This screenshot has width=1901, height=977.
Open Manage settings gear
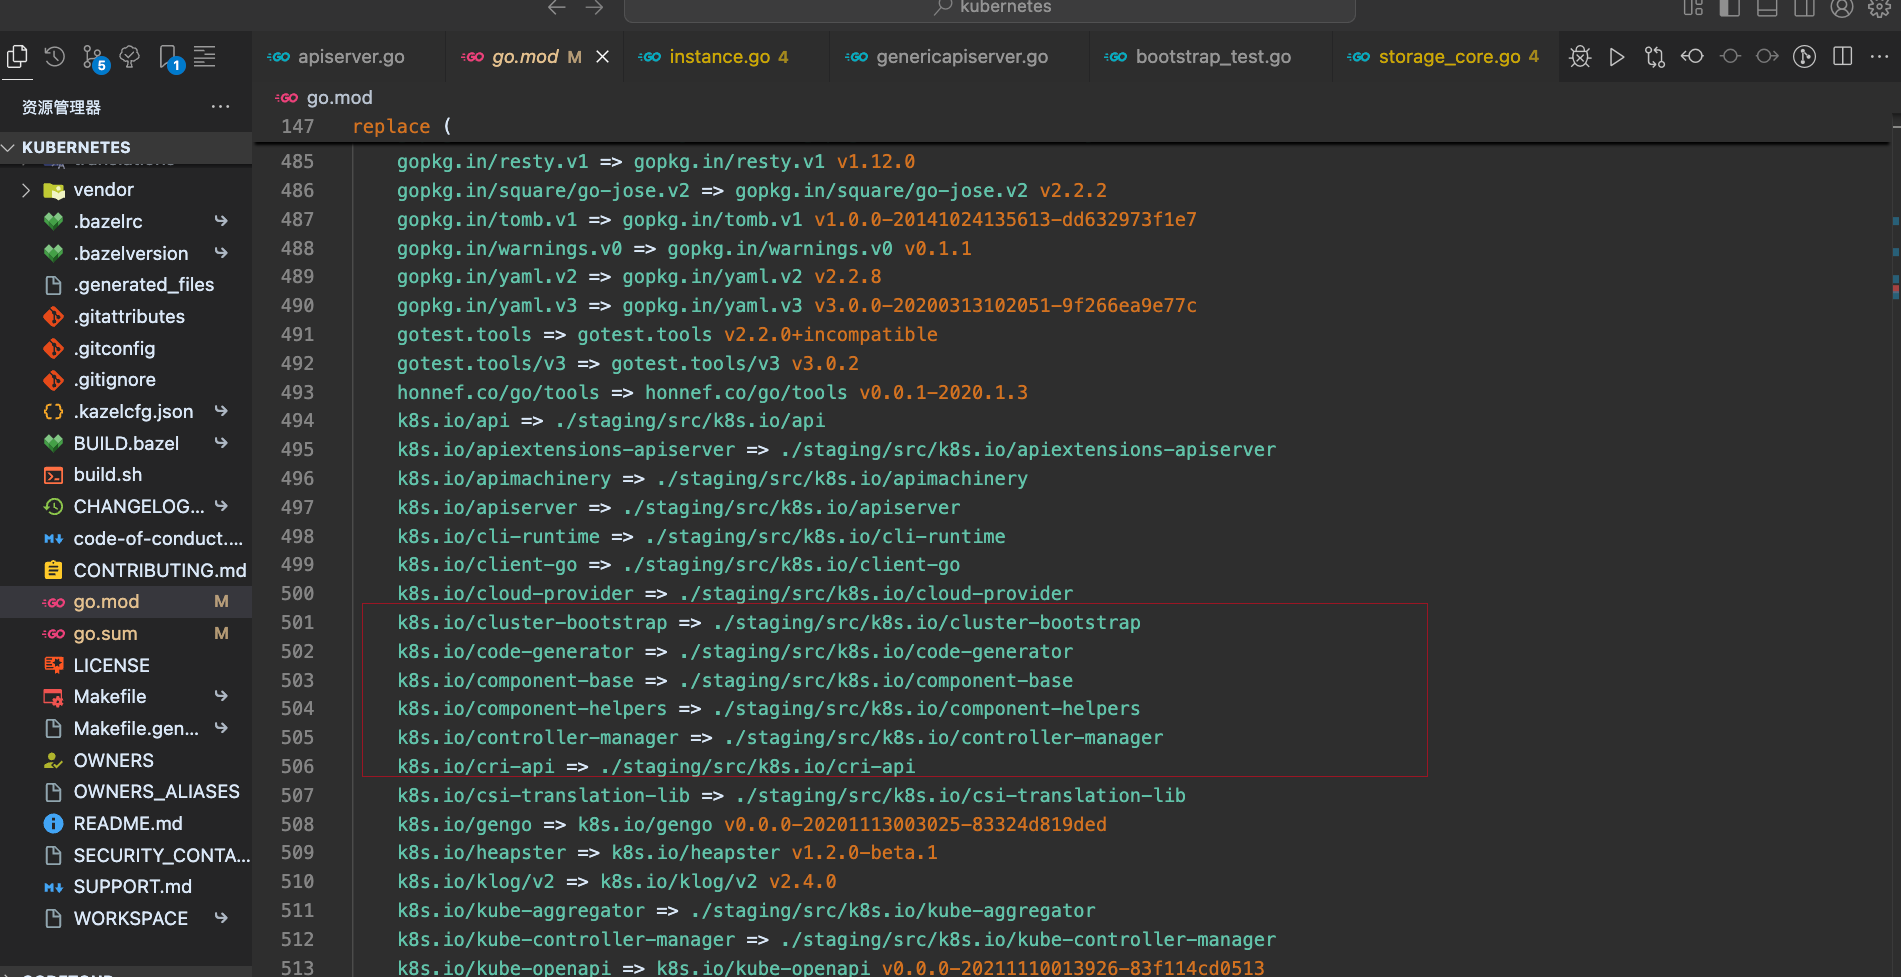point(1879,8)
